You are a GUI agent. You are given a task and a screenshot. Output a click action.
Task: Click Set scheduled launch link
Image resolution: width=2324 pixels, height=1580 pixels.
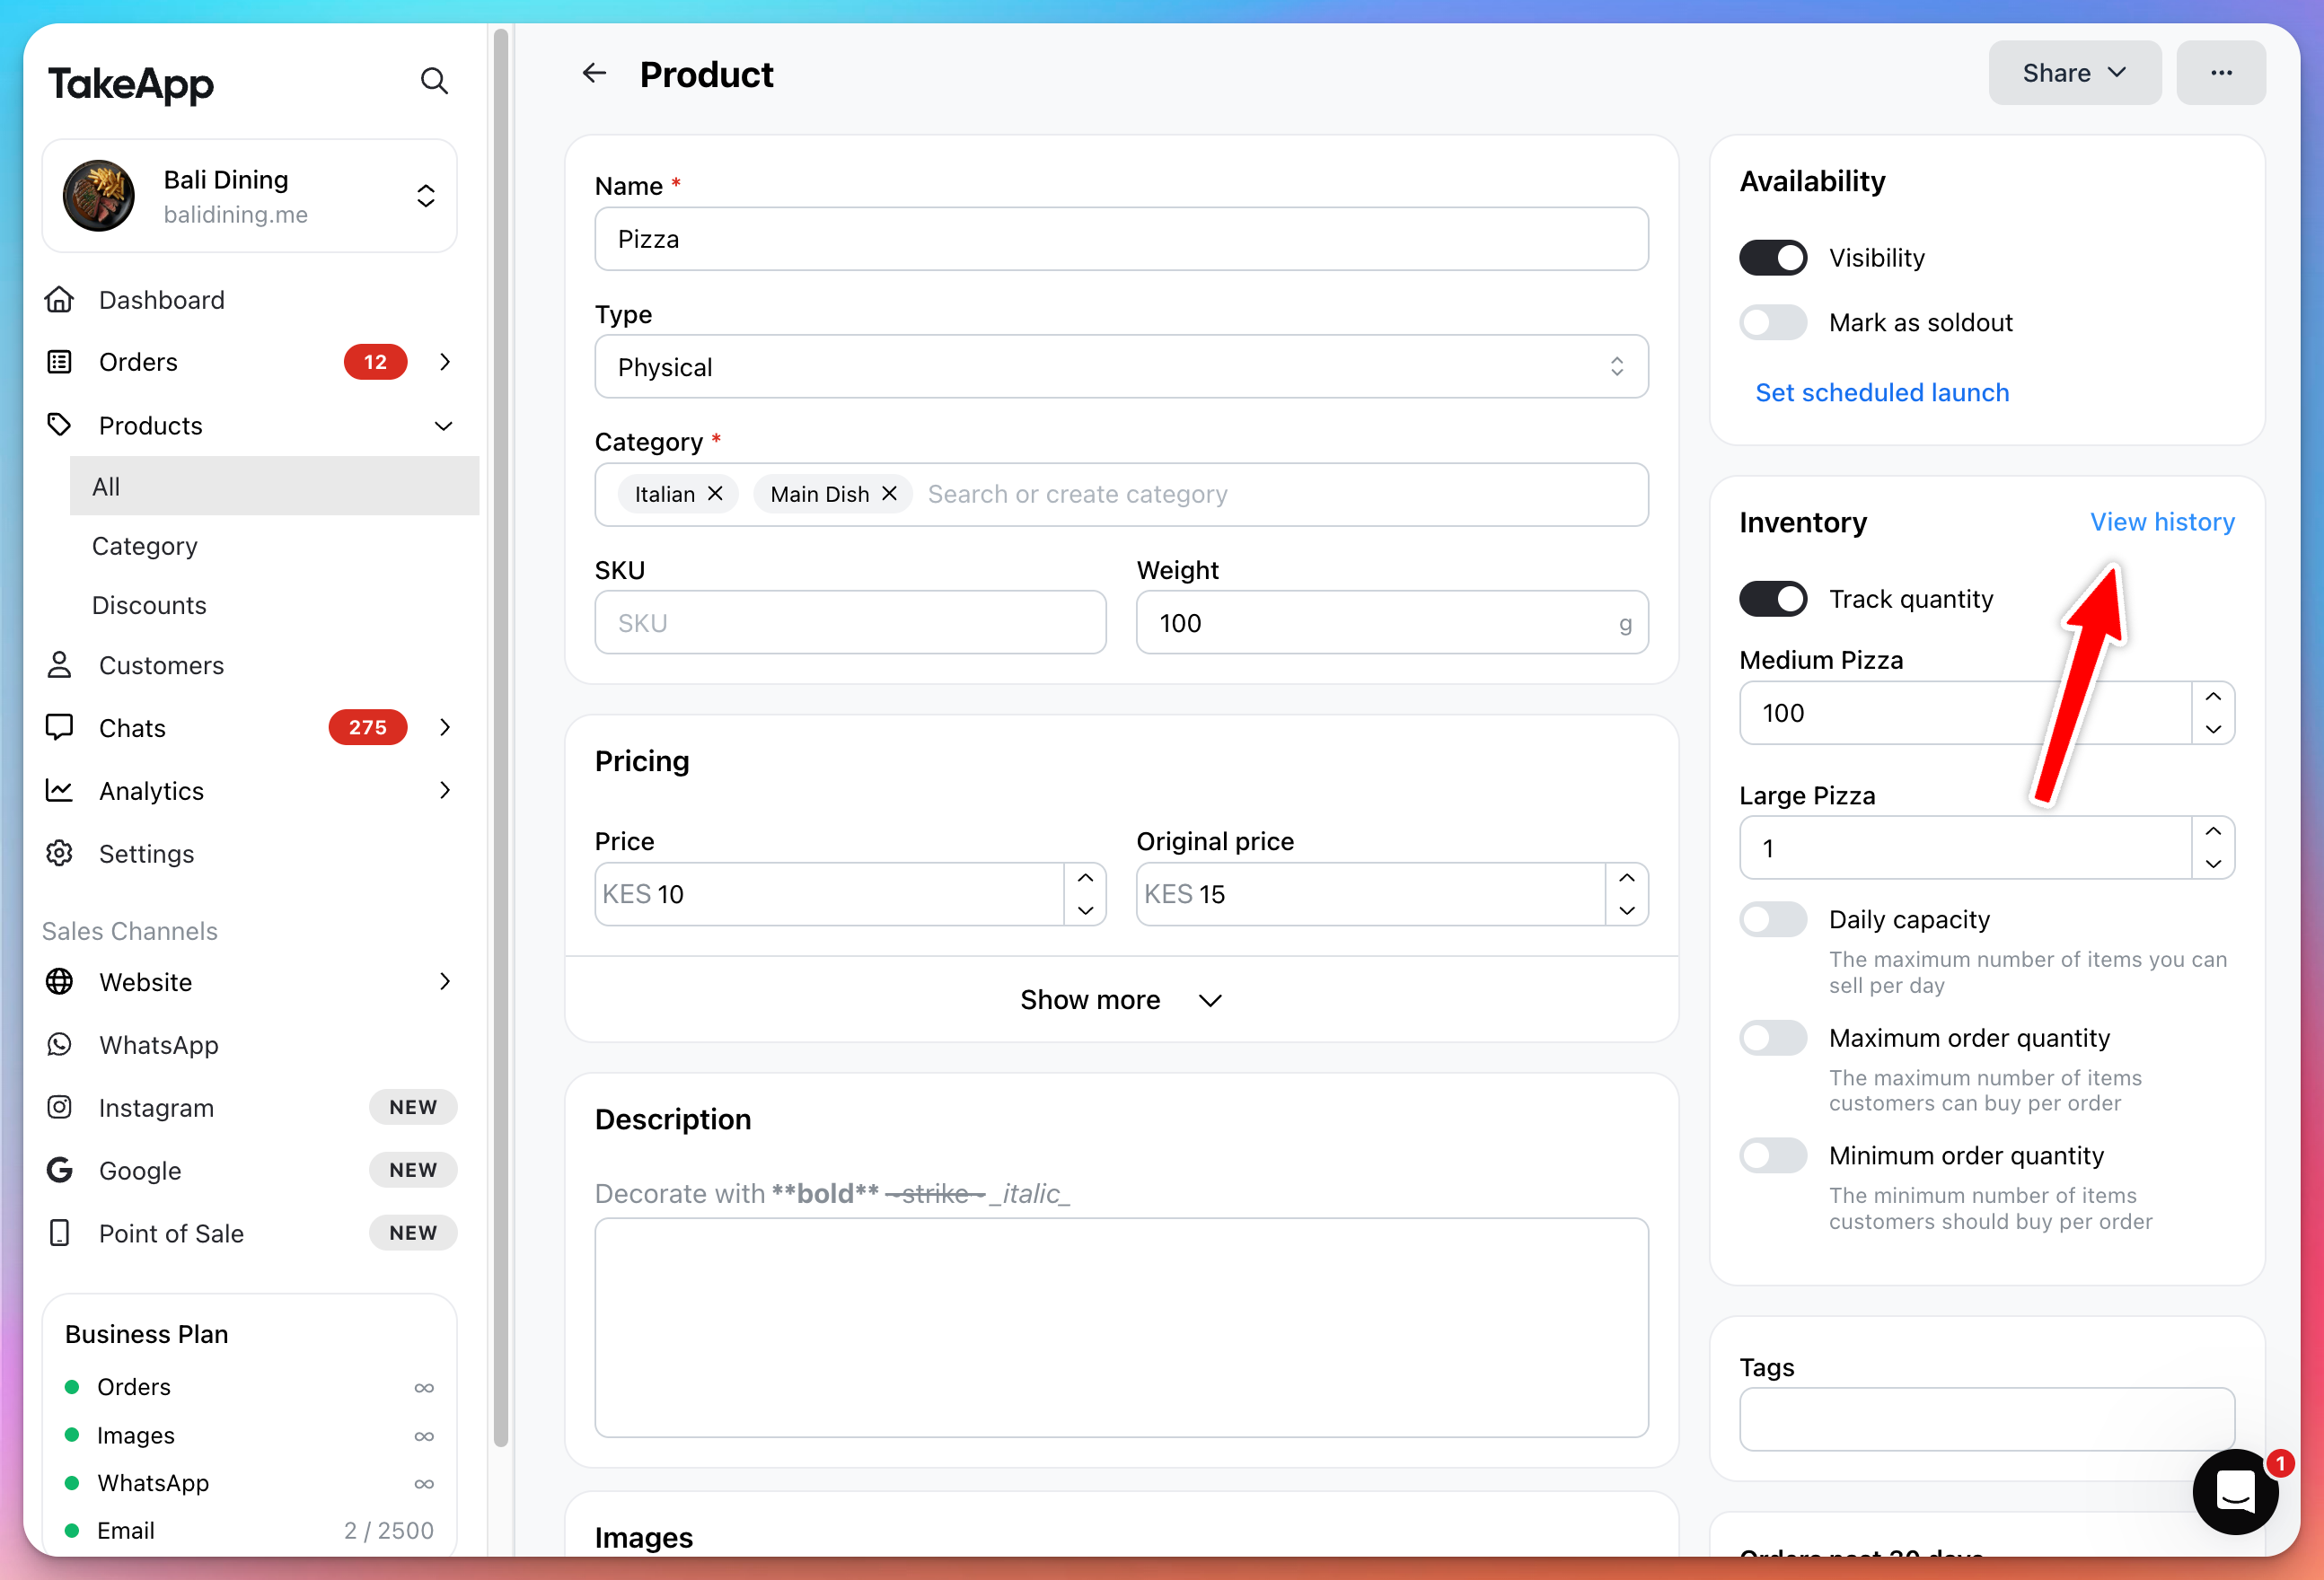1882,393
